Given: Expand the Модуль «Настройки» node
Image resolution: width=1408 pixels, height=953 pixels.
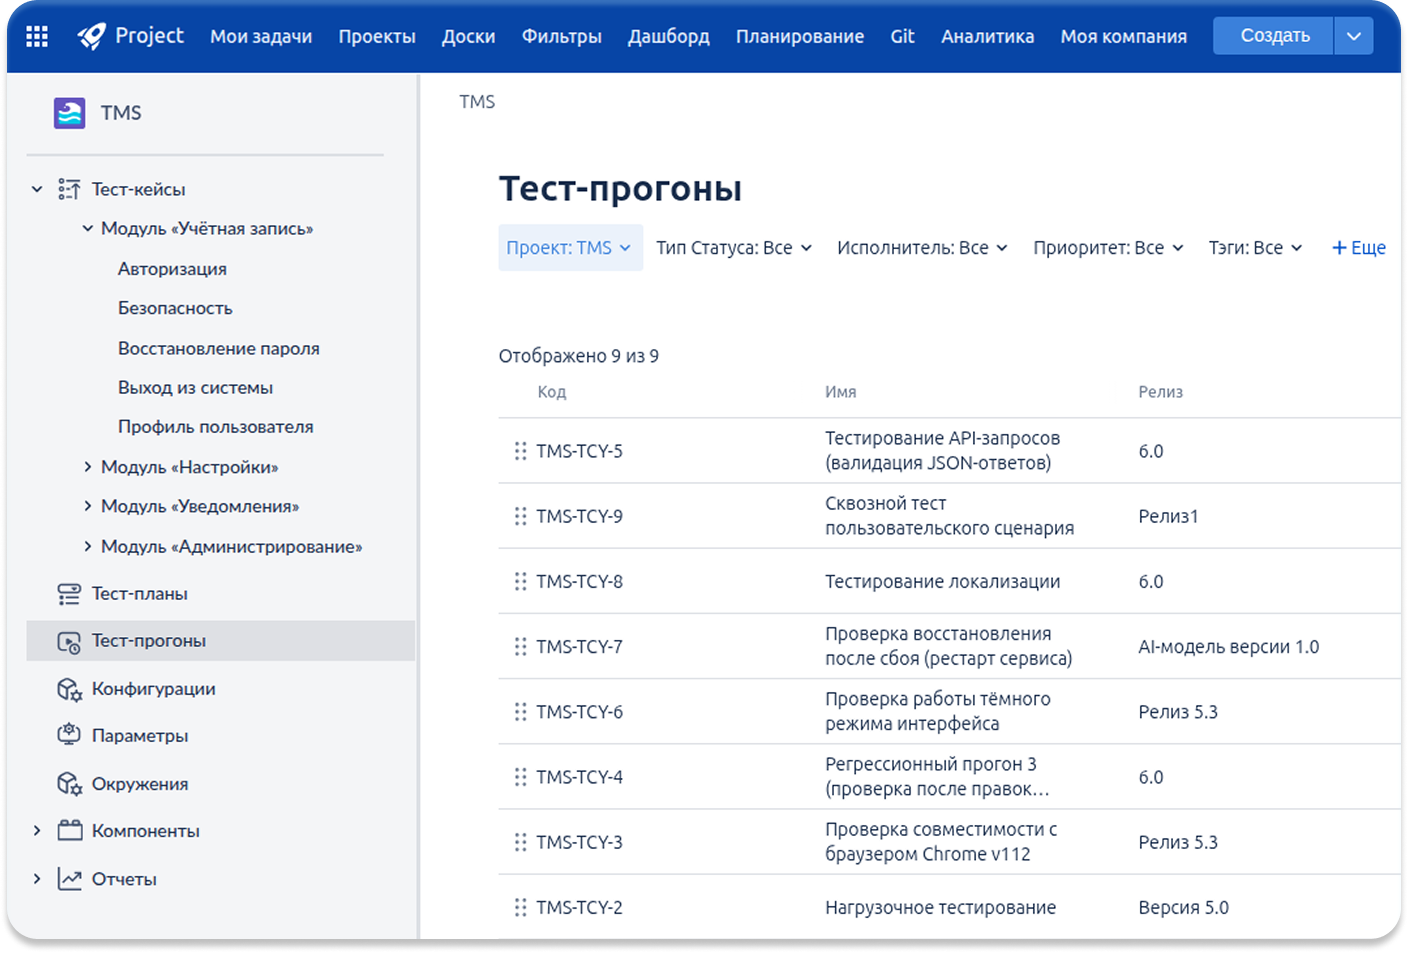Looking at the screenshot, I should tap(88, 467).
